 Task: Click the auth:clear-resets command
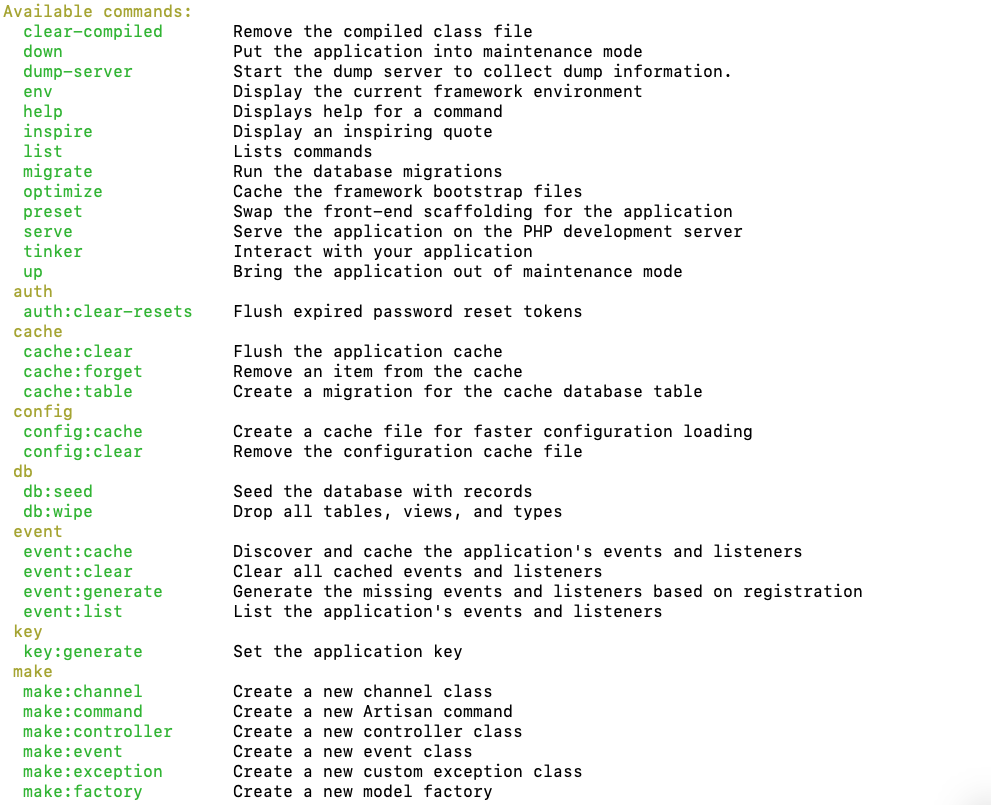(107, 312)
